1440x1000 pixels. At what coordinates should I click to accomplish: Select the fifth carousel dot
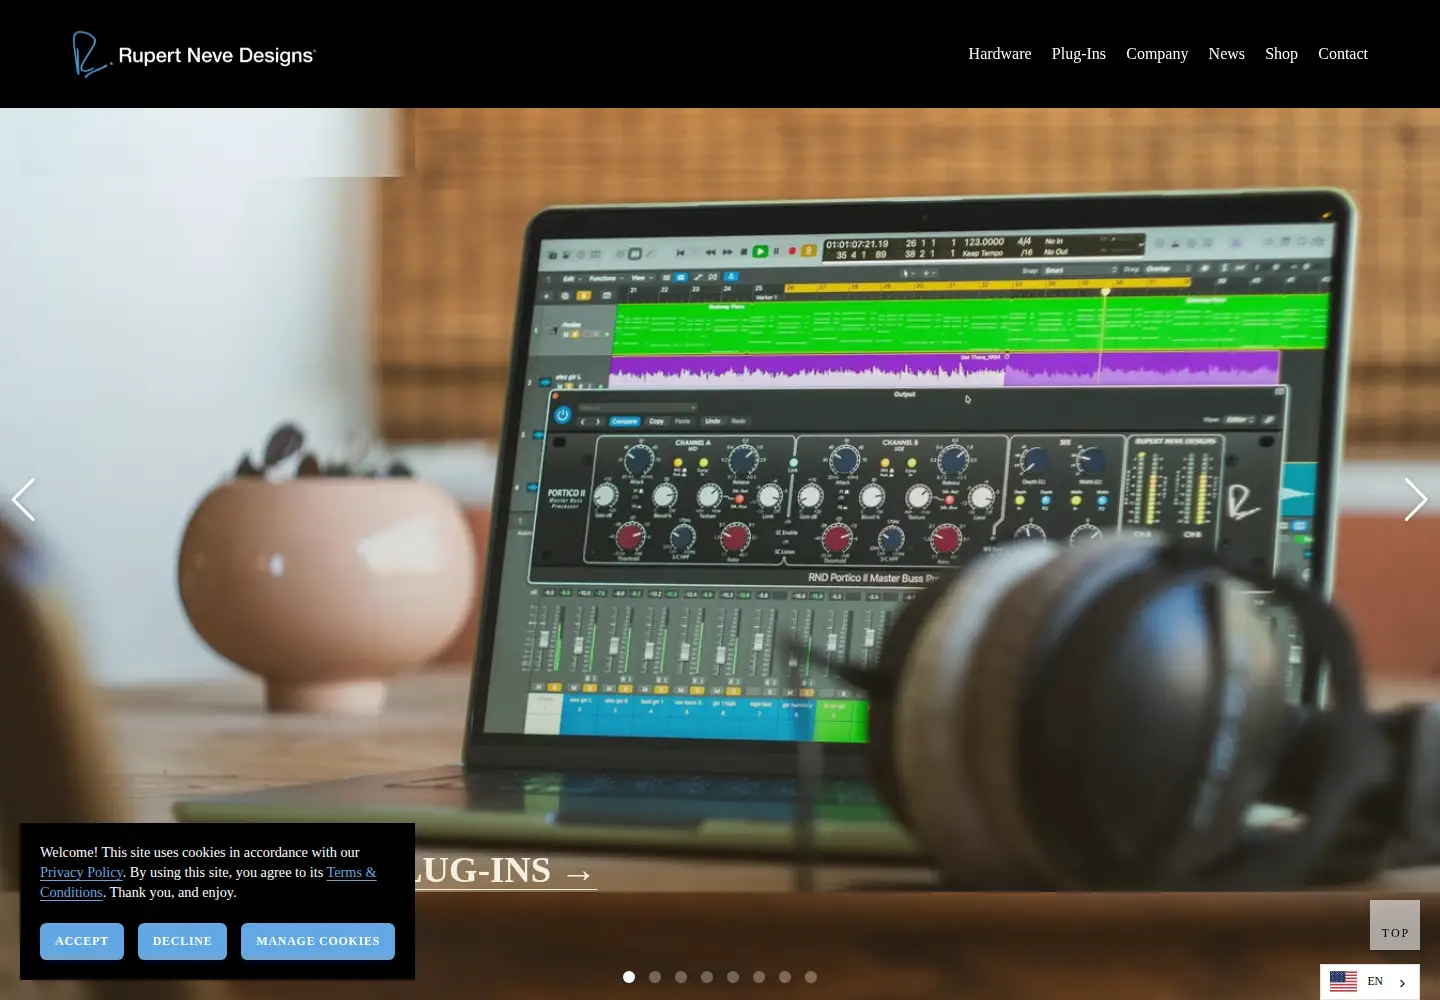(x=733, y=977)
